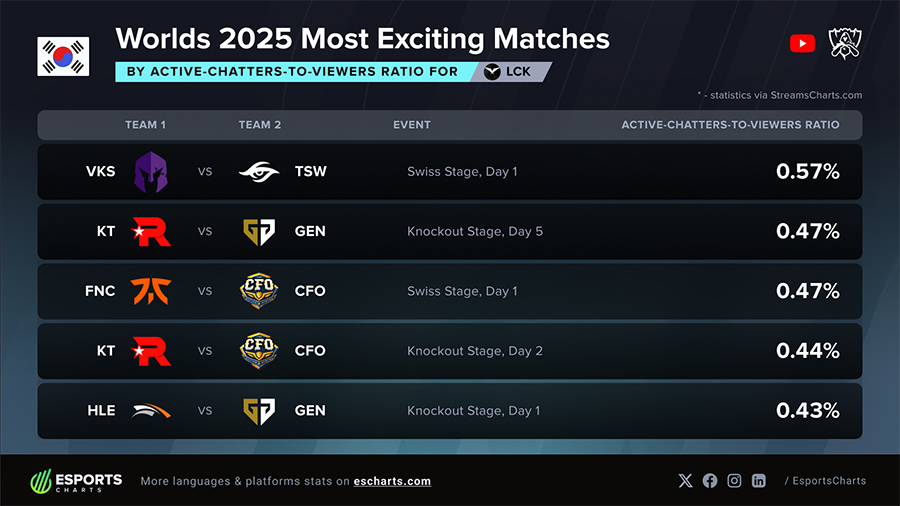Image resolution: width=900 pixels, height=506 pixels.
Task: Open the escharts.com link
Action: [392, 481]
